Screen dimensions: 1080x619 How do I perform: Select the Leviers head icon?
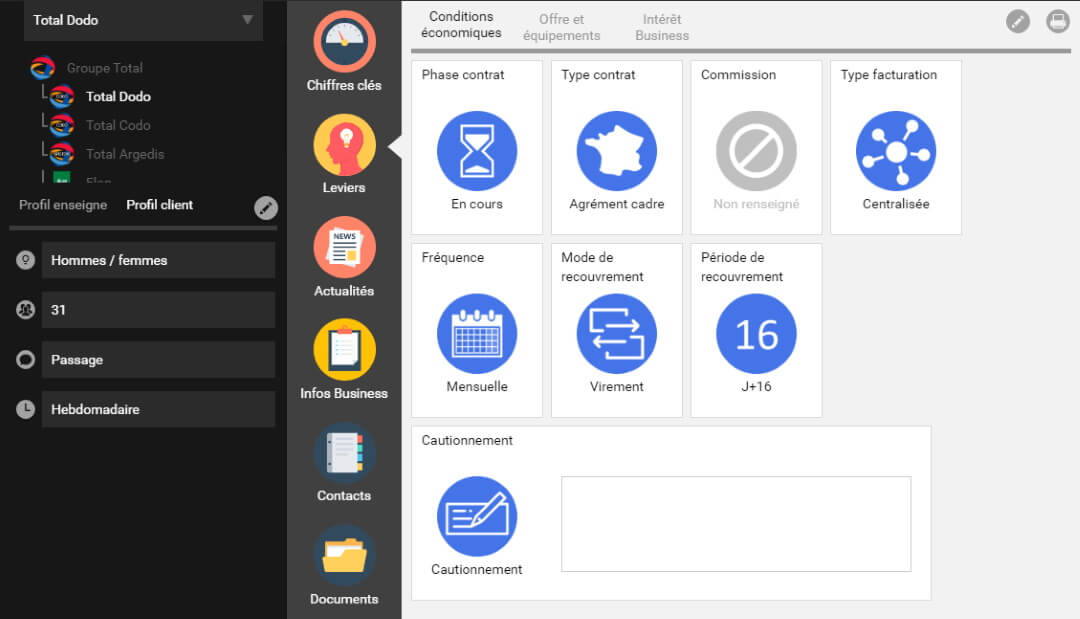pyautogui.click(x=344, y=145)
